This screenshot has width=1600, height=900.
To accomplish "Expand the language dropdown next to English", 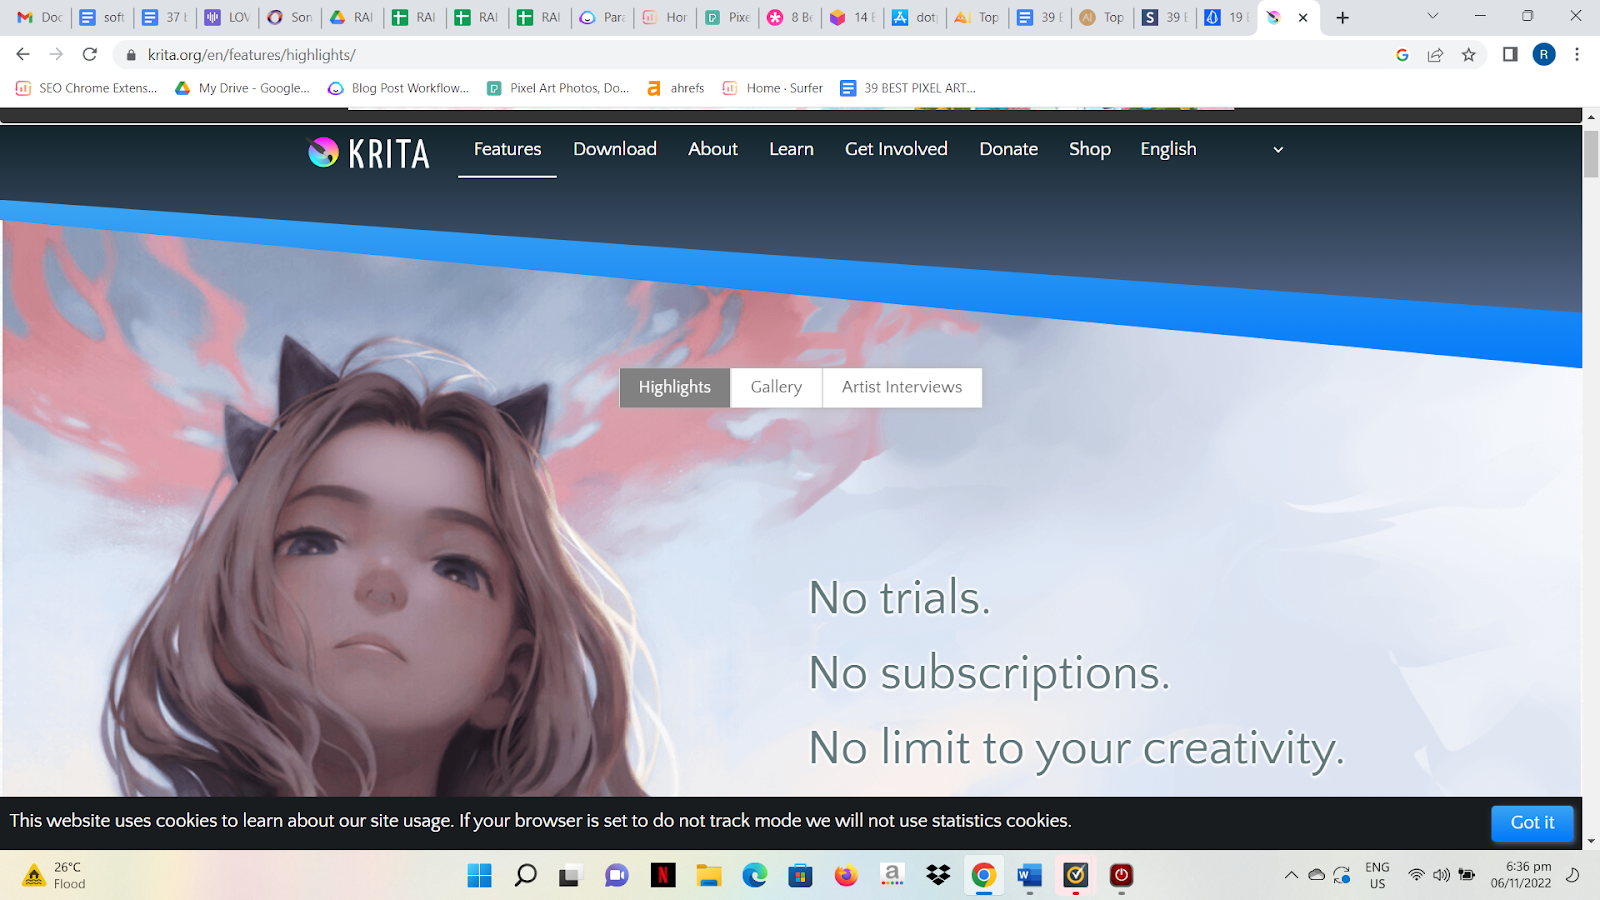I will [x=1278, y=150].
